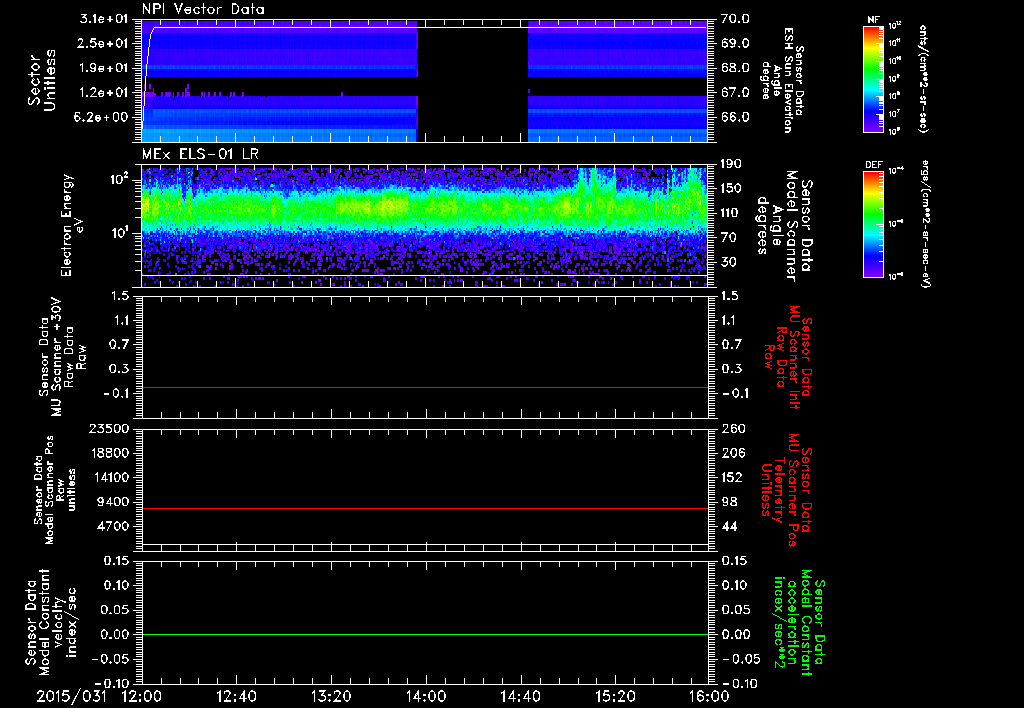This screenshot has width=1024, height=708.
Task: Click the 68.0 sun elevation tick
Action: (735, 68)
